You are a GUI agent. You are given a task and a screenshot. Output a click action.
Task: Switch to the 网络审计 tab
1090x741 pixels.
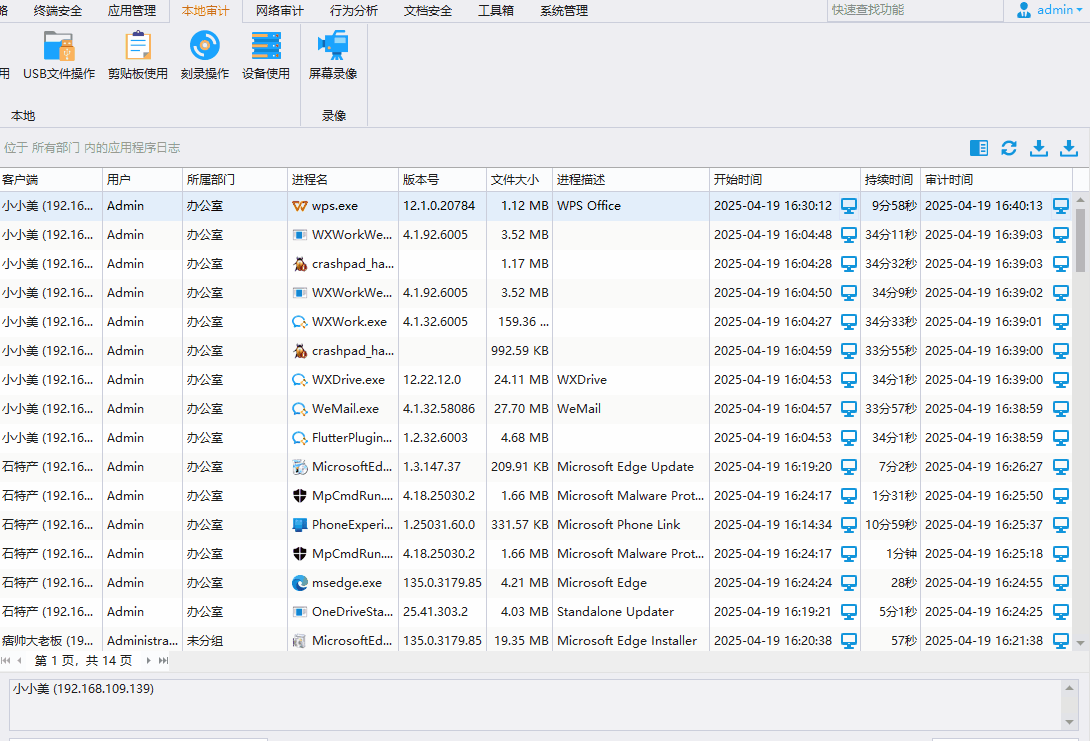[280, 11]
